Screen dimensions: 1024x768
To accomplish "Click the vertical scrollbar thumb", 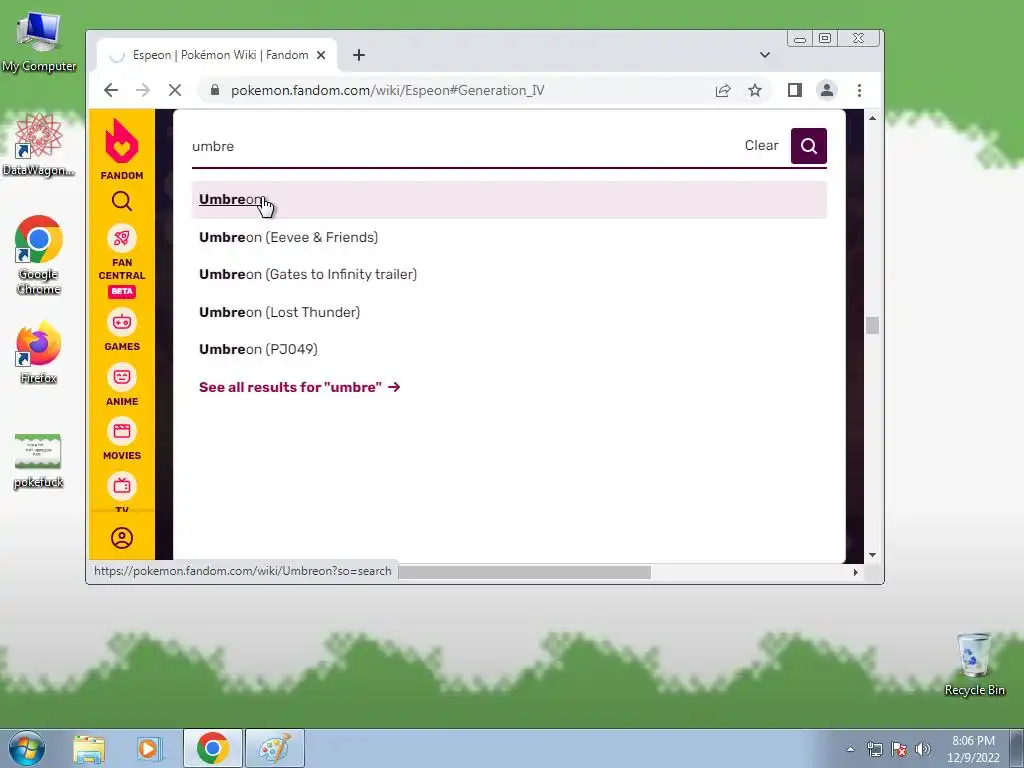I will (872, 325).
